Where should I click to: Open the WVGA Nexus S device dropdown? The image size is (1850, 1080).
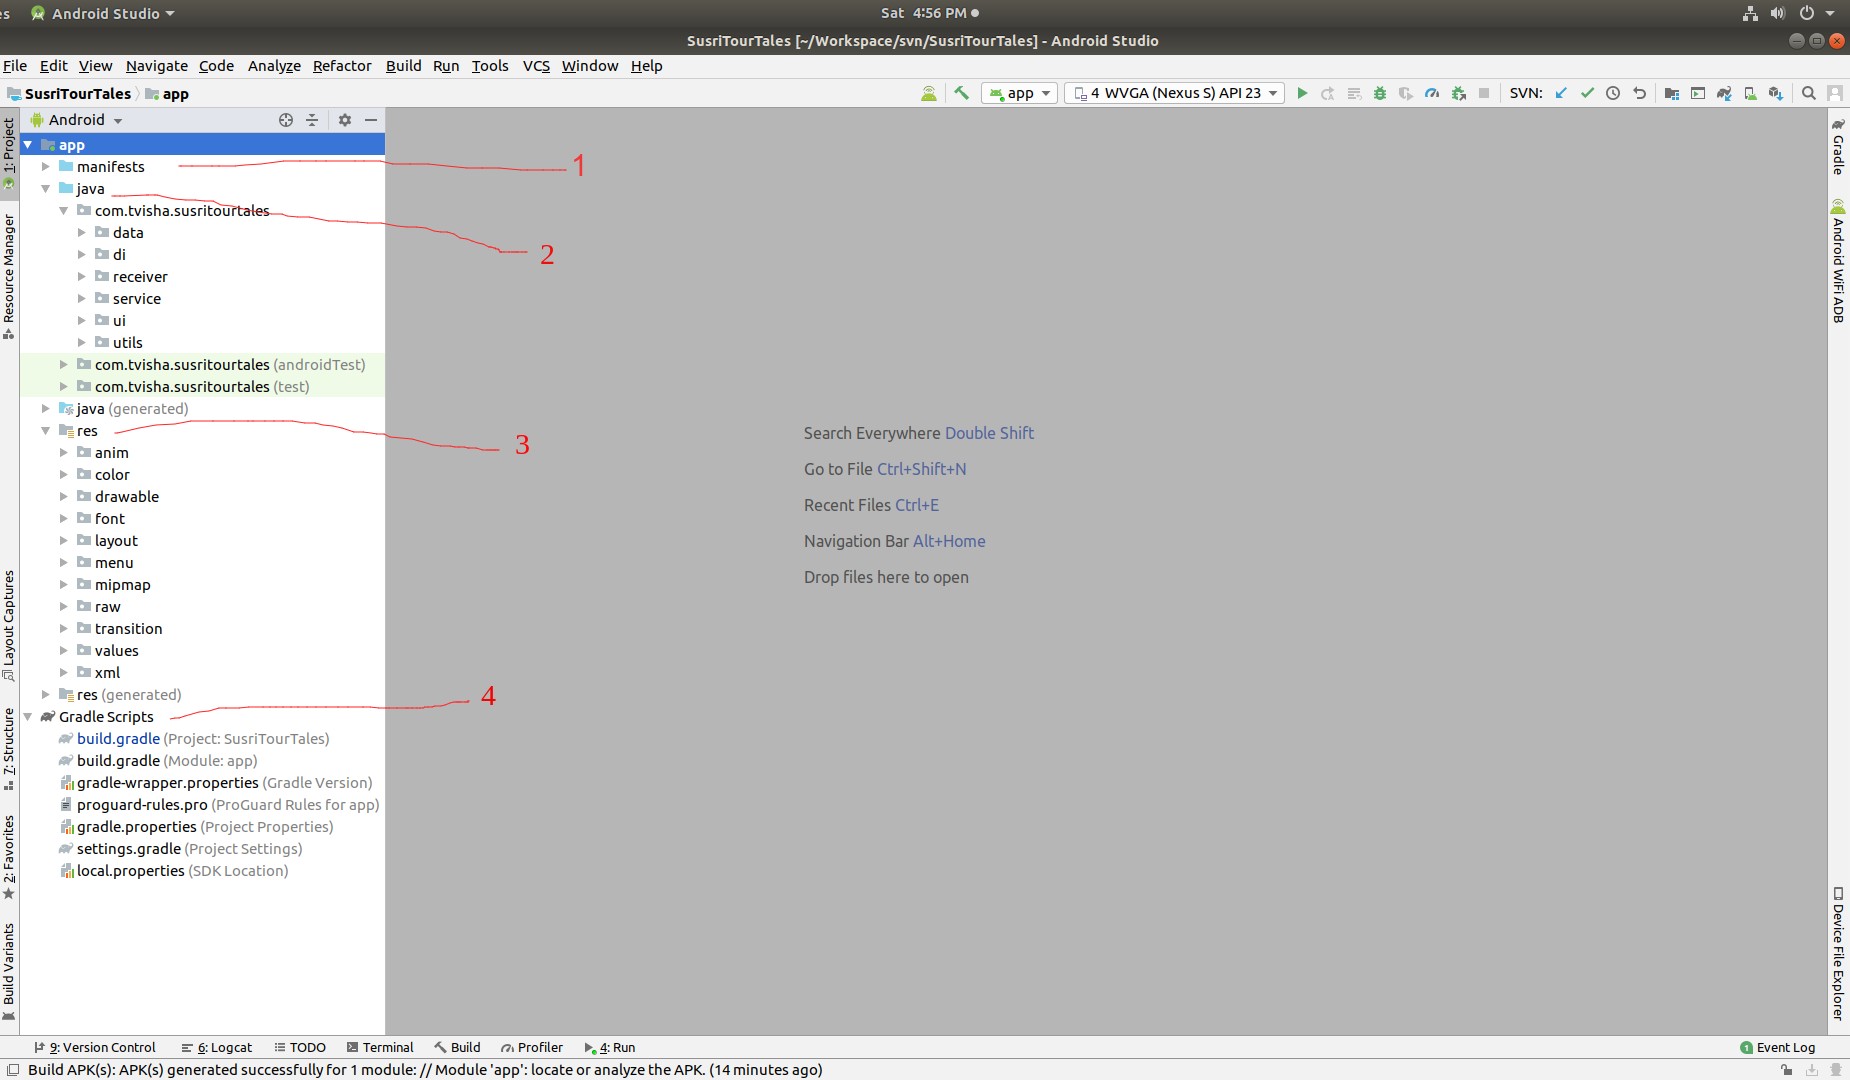point(1175,93)
